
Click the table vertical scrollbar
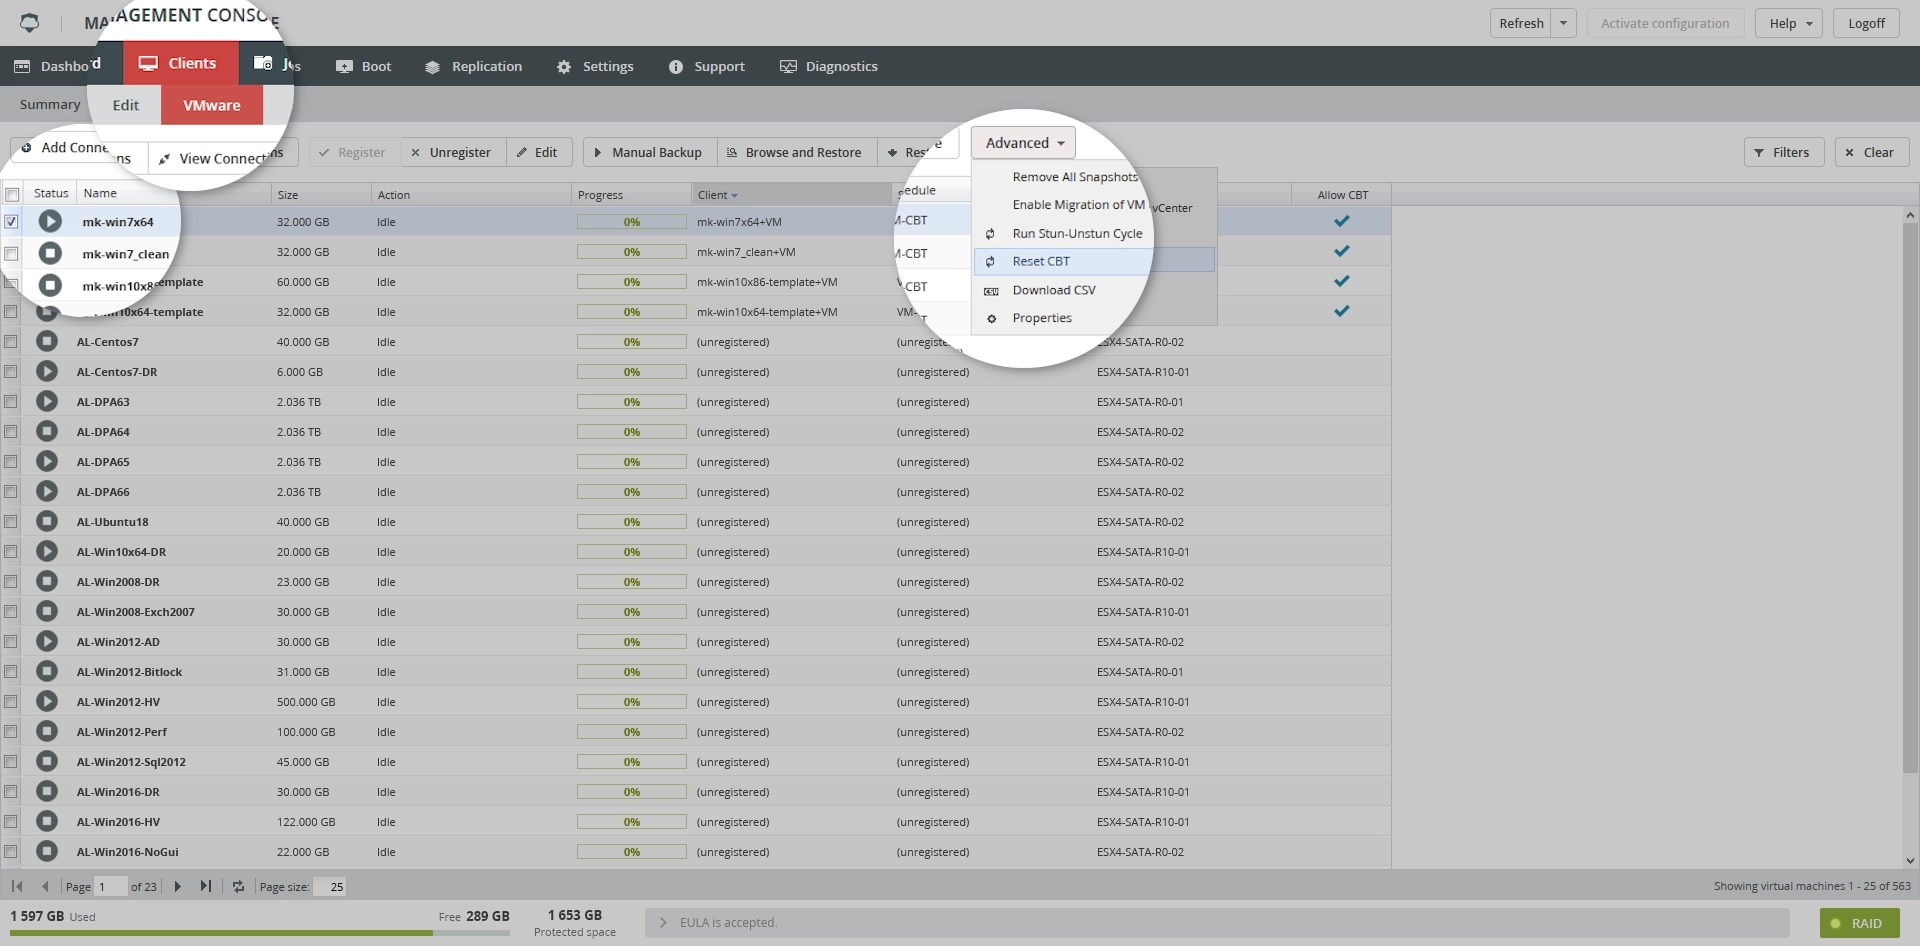coord(1910,500)
